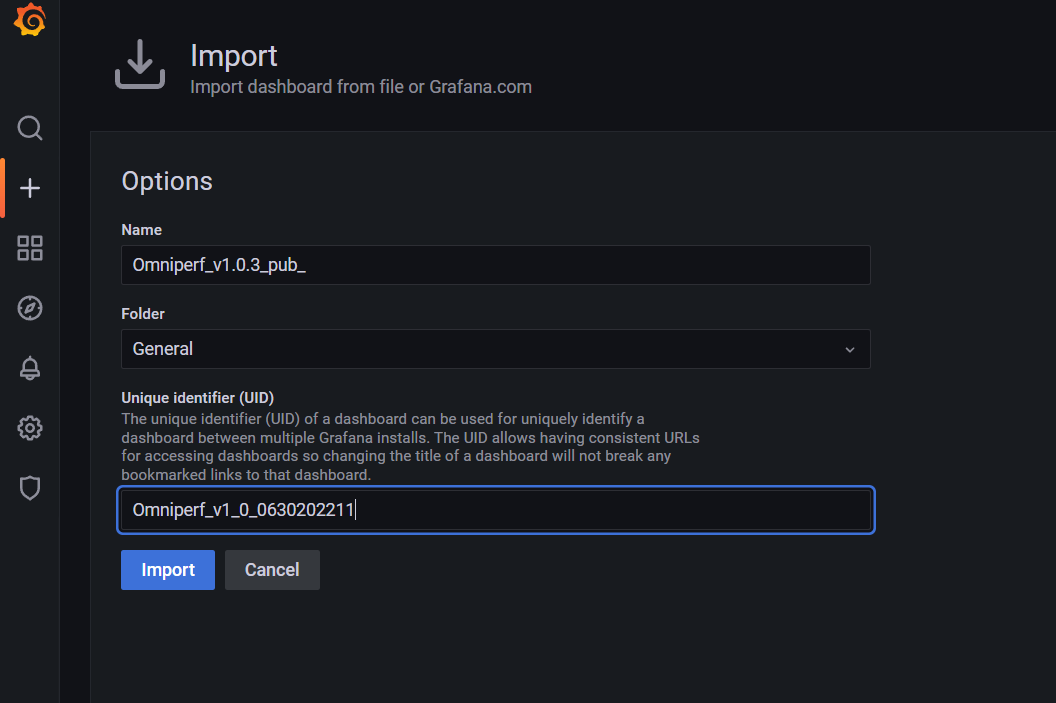Image resolution: width=1056 pixels, height=703 pixels.
Task: Click the Folder field label
Action: point(143,314)
